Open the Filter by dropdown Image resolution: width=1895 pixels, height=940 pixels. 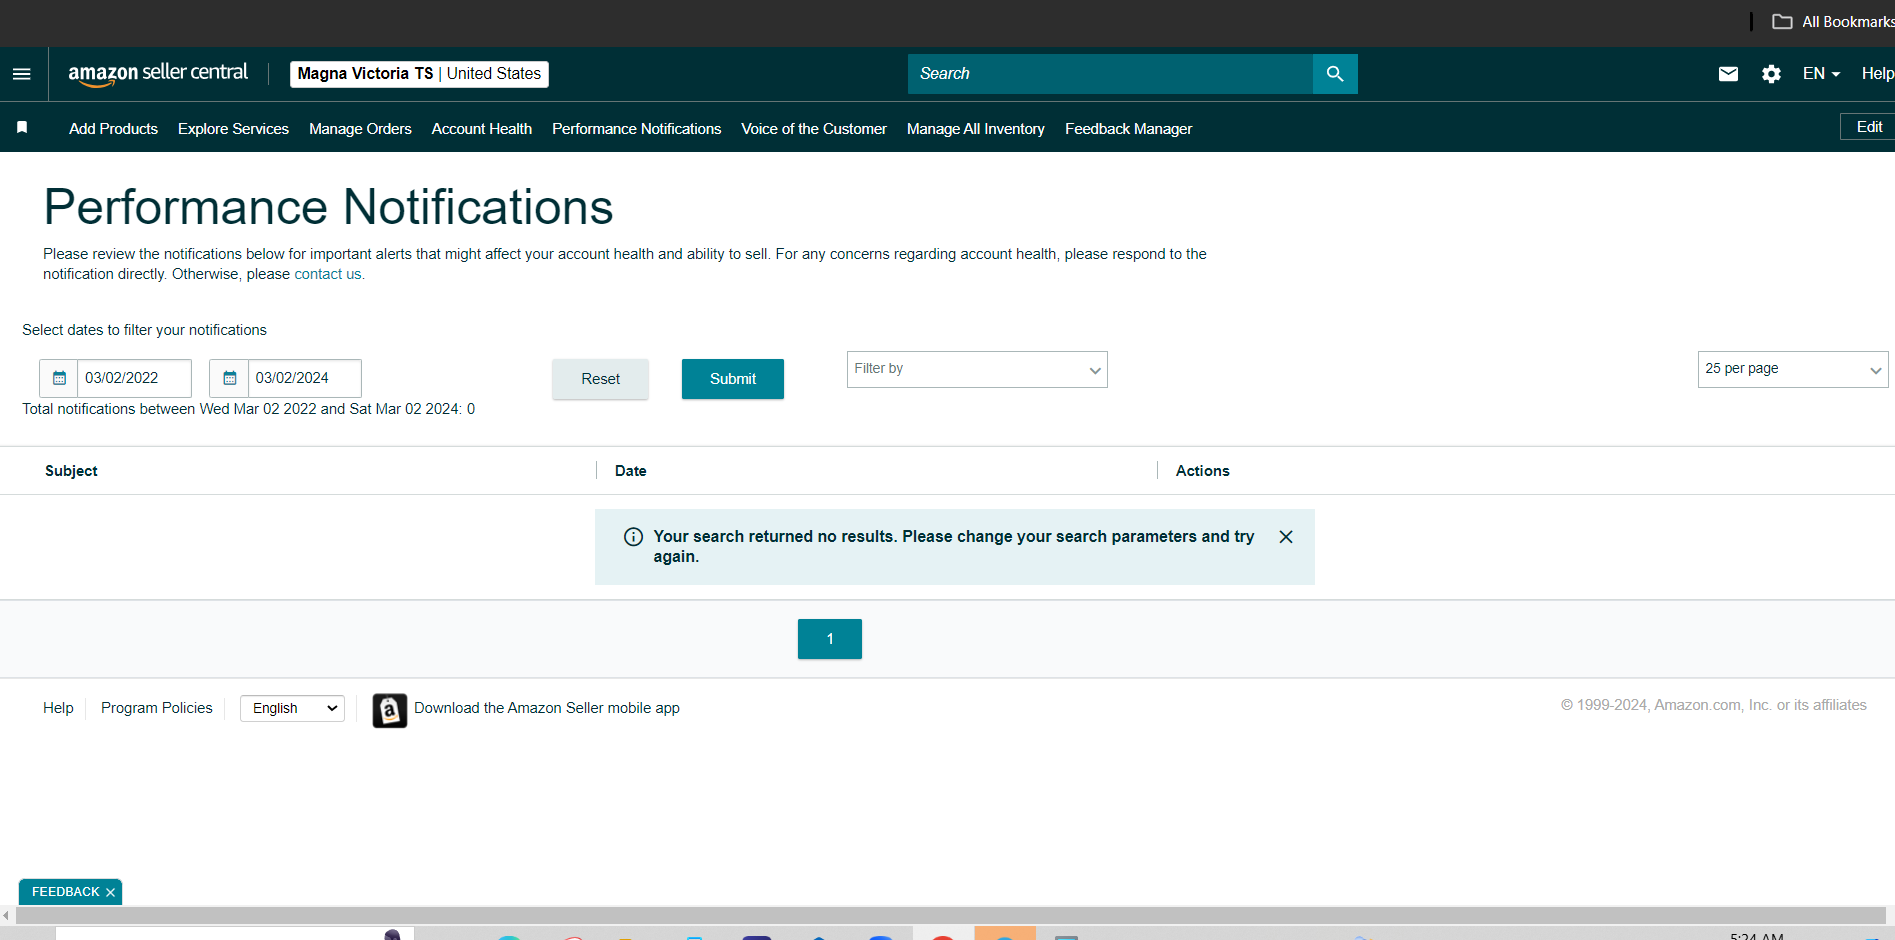(x=977, y=369)
